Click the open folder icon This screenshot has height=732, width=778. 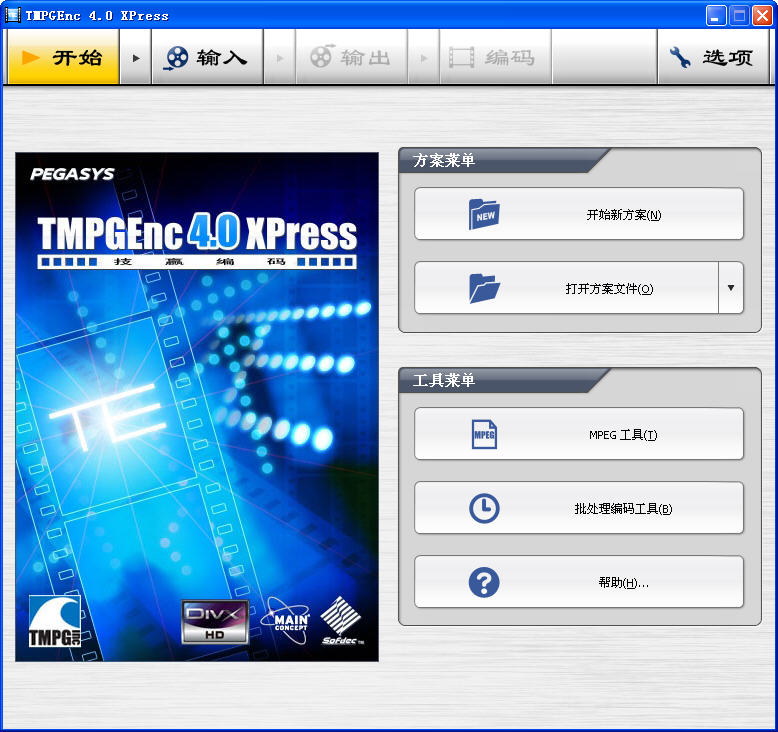pyautogui.click(x=484, y=288)
